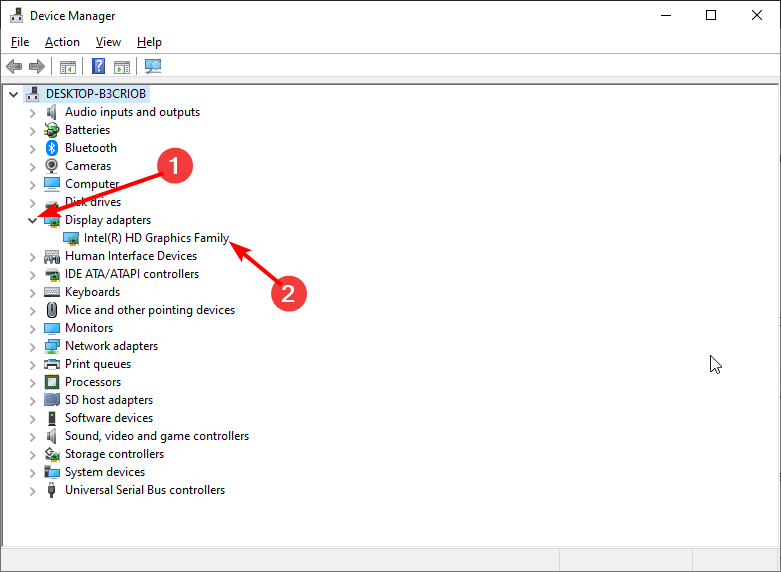Click the mouse icon beside Mice and other pointing devices
This screenshot has width=781, height=572.
point(52,310)
